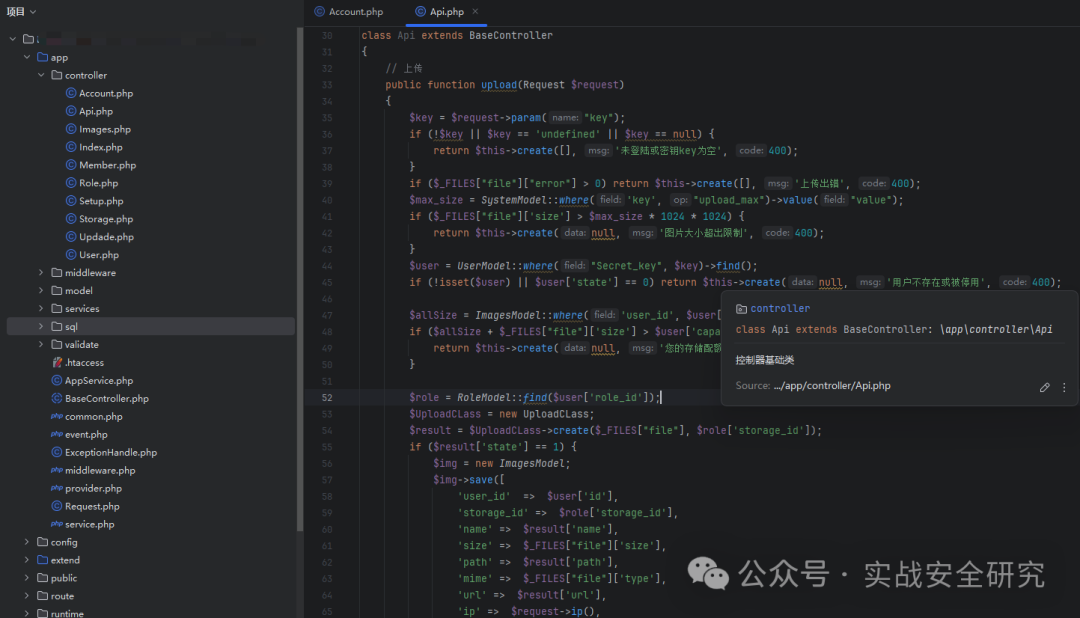The image size is (1080, 618).
Task: Click the class icon beside Request.php
Action: point(56,506)
